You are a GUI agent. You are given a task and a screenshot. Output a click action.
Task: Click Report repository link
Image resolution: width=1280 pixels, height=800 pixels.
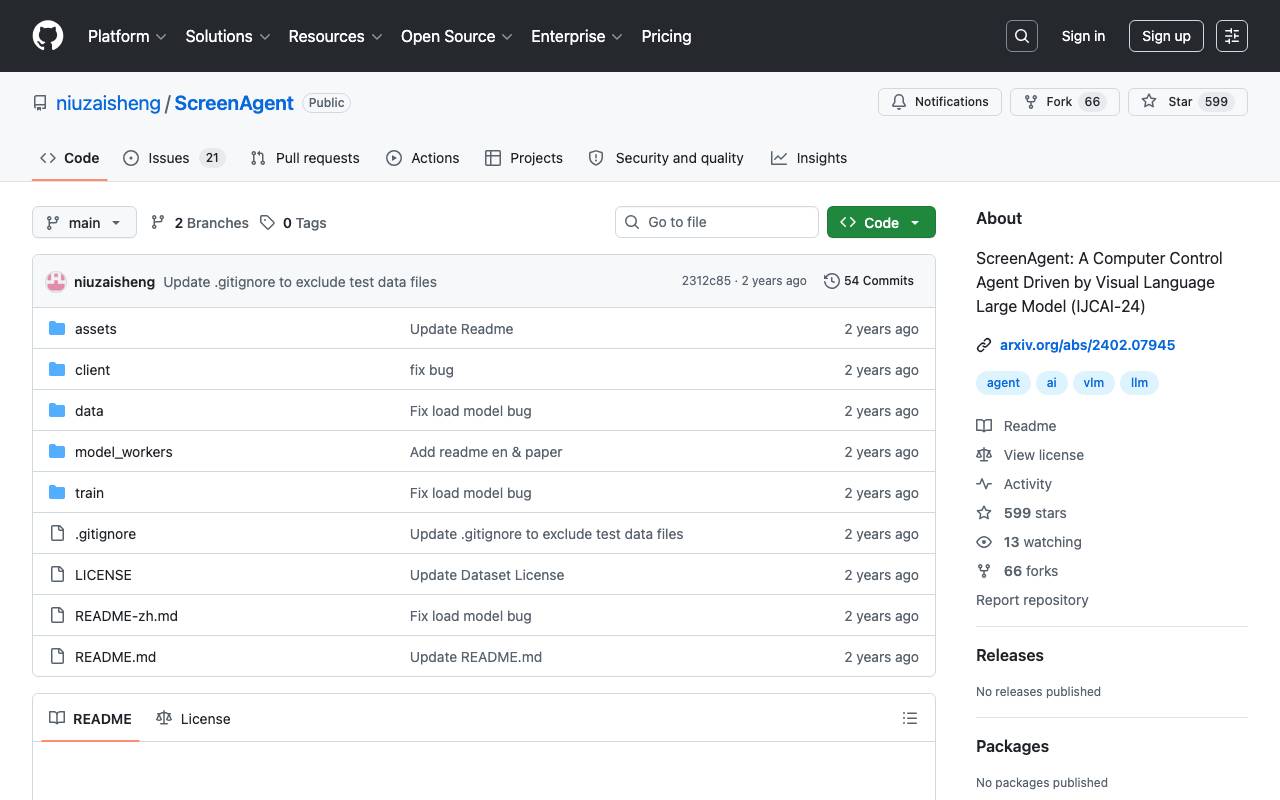(1032, 600)
